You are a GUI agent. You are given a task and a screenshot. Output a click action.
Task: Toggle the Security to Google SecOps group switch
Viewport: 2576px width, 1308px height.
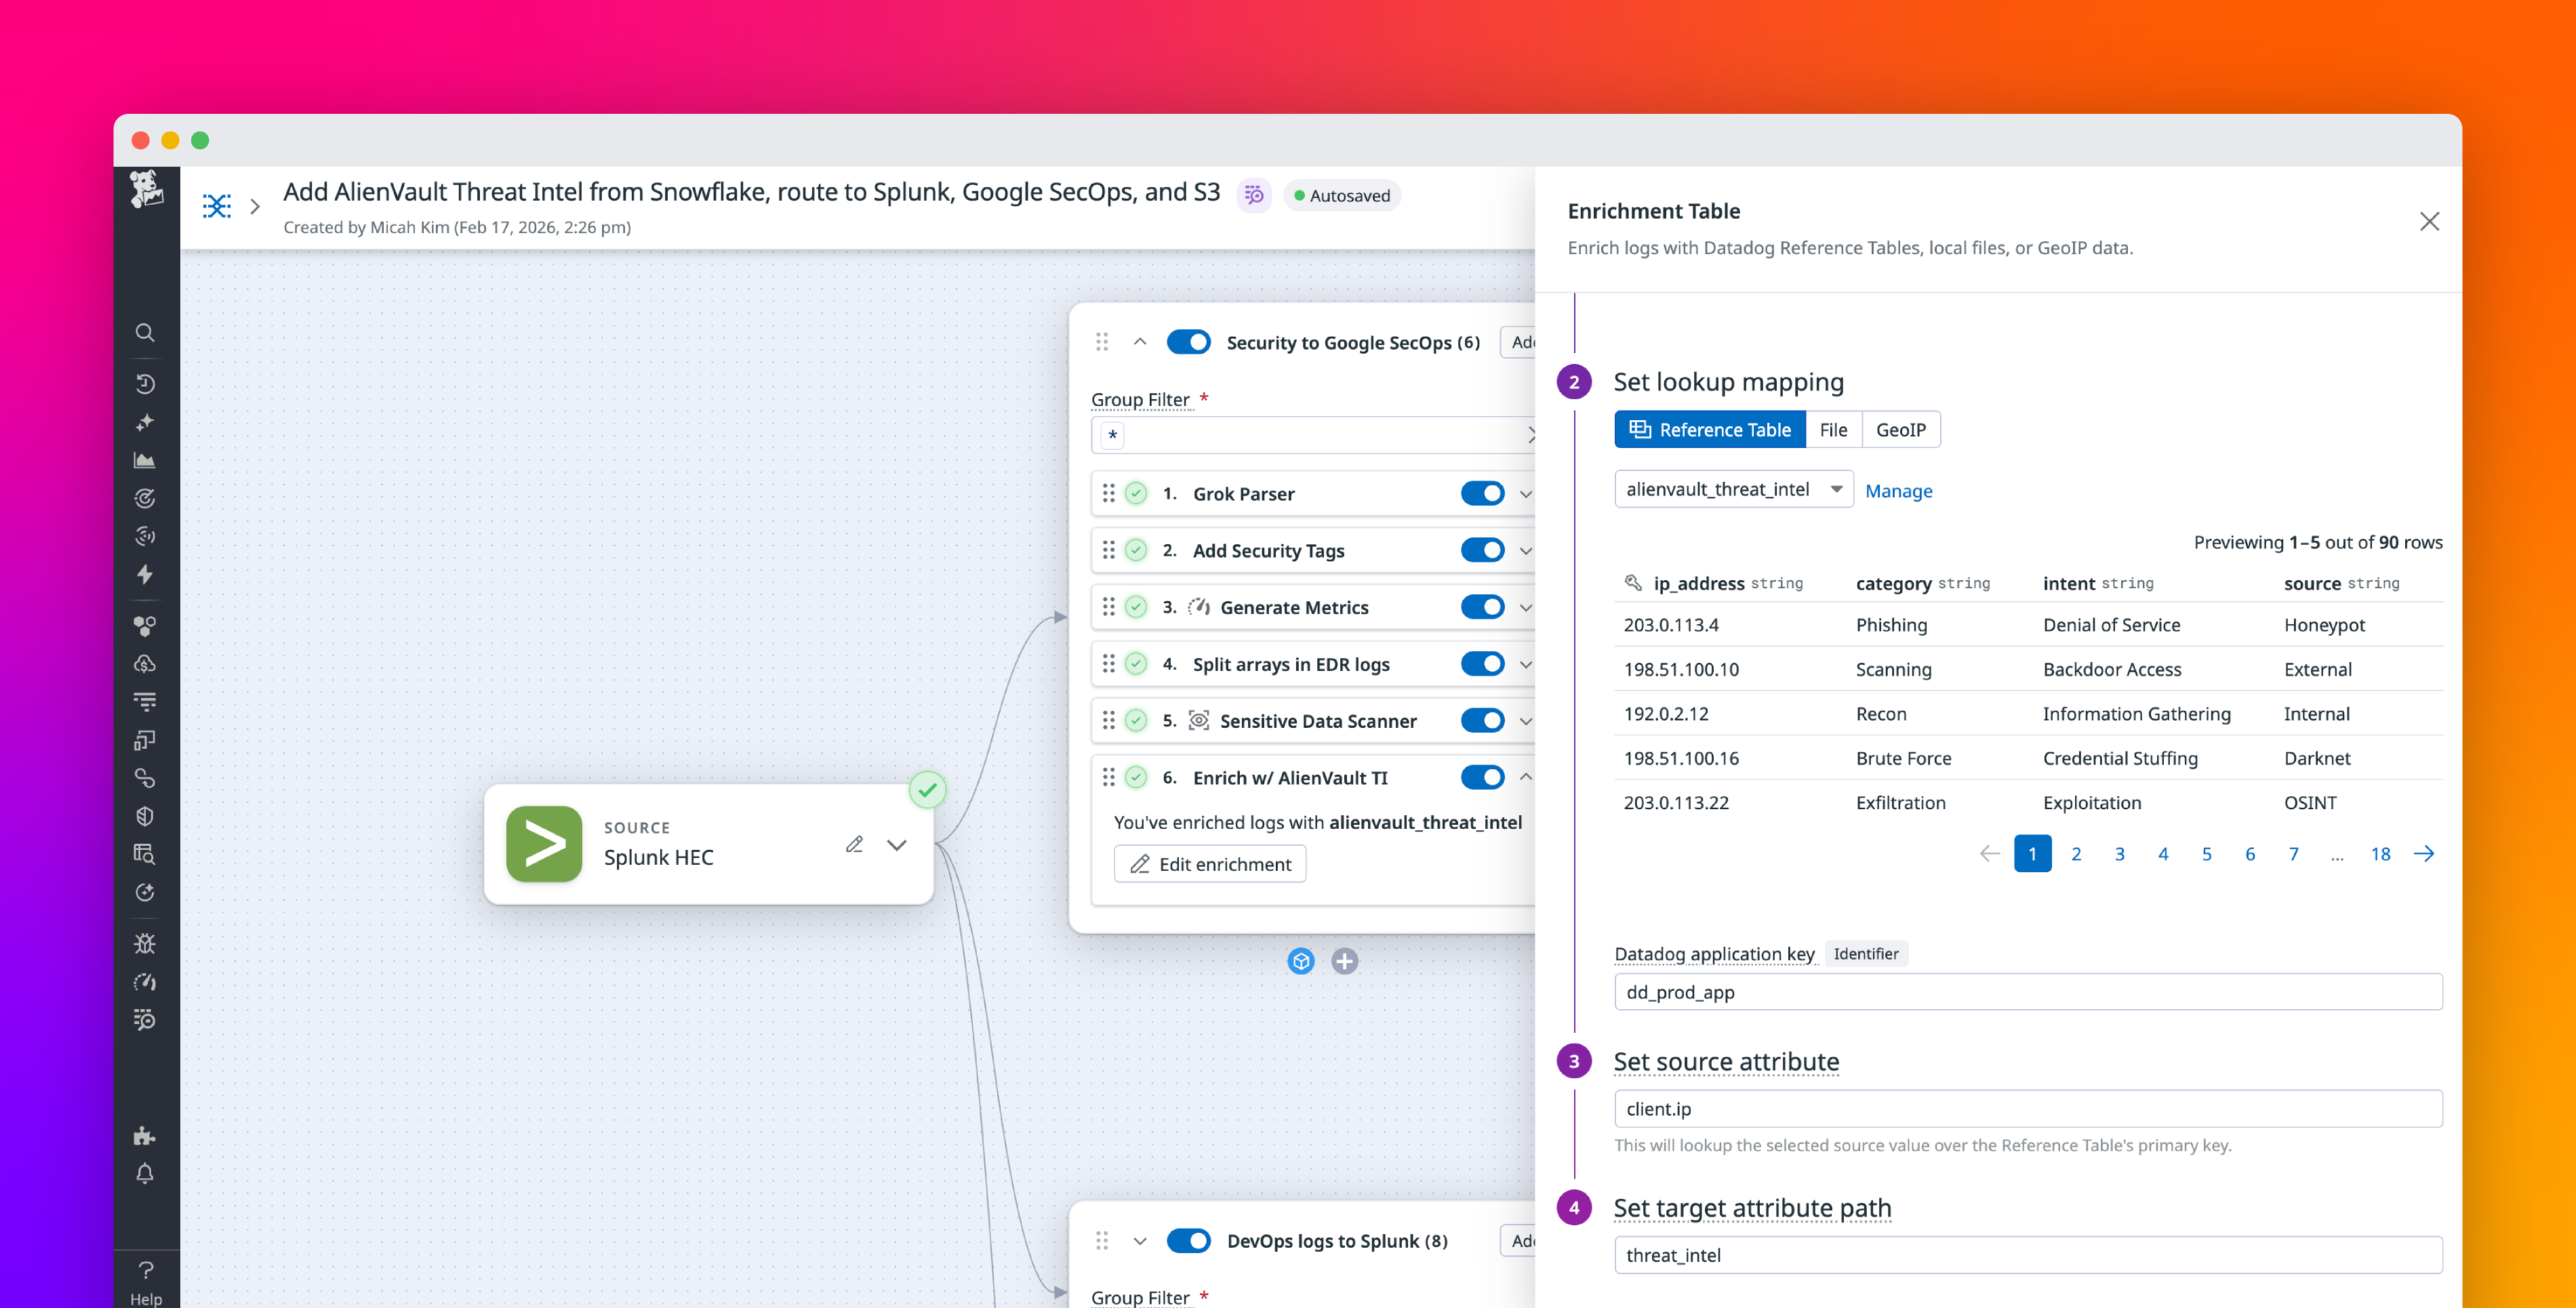[x=1189, y=342]
